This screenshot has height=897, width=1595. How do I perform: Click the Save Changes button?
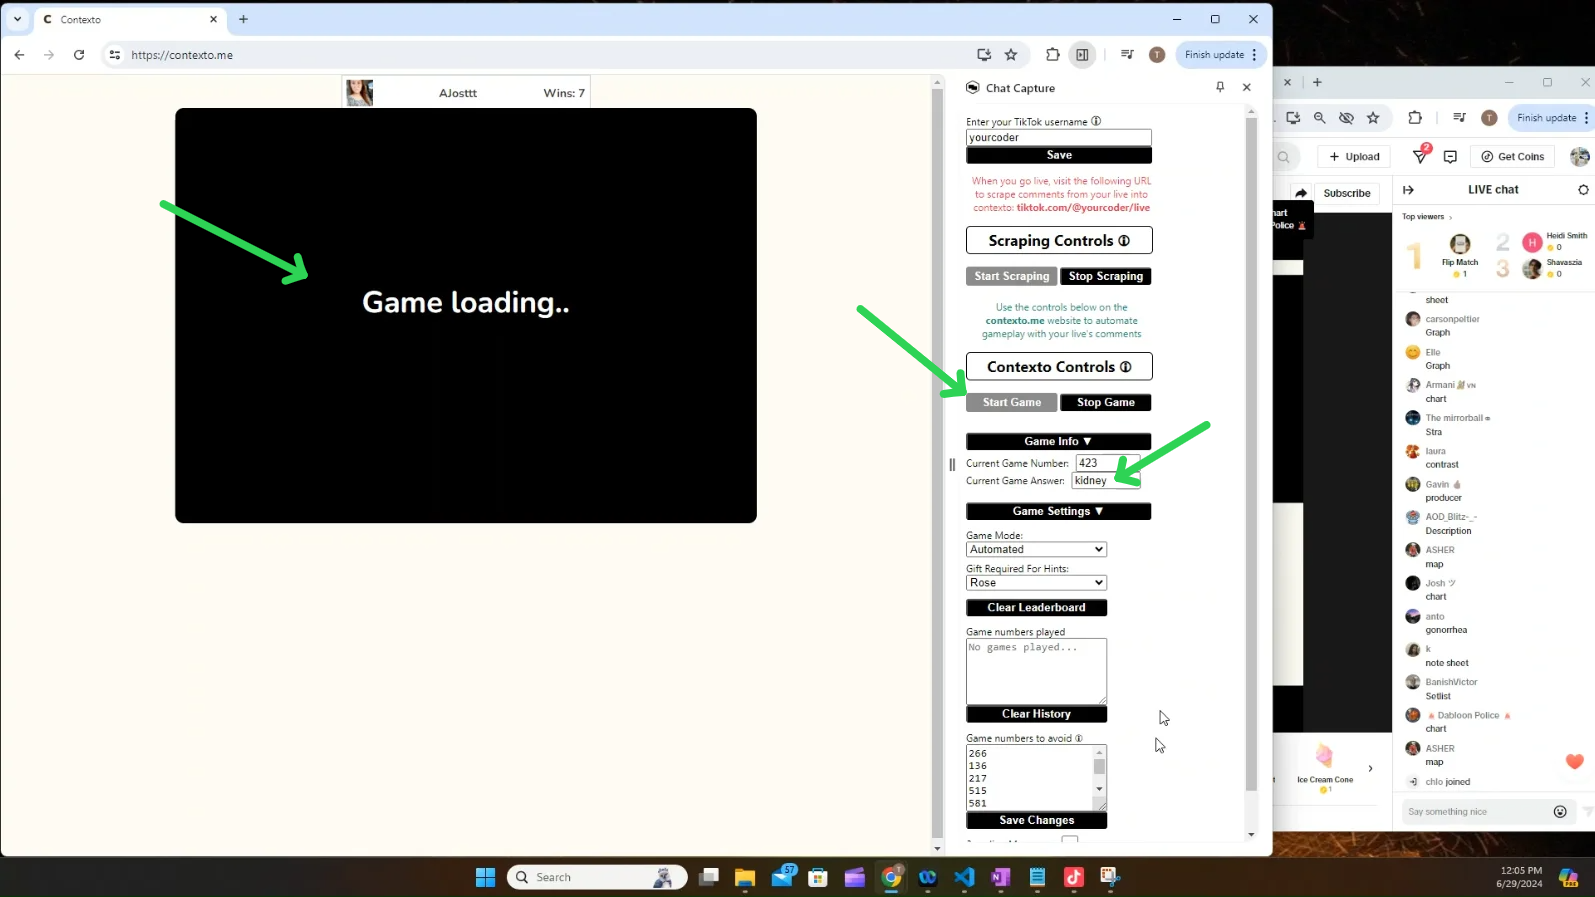click(x=1036, y=820)
